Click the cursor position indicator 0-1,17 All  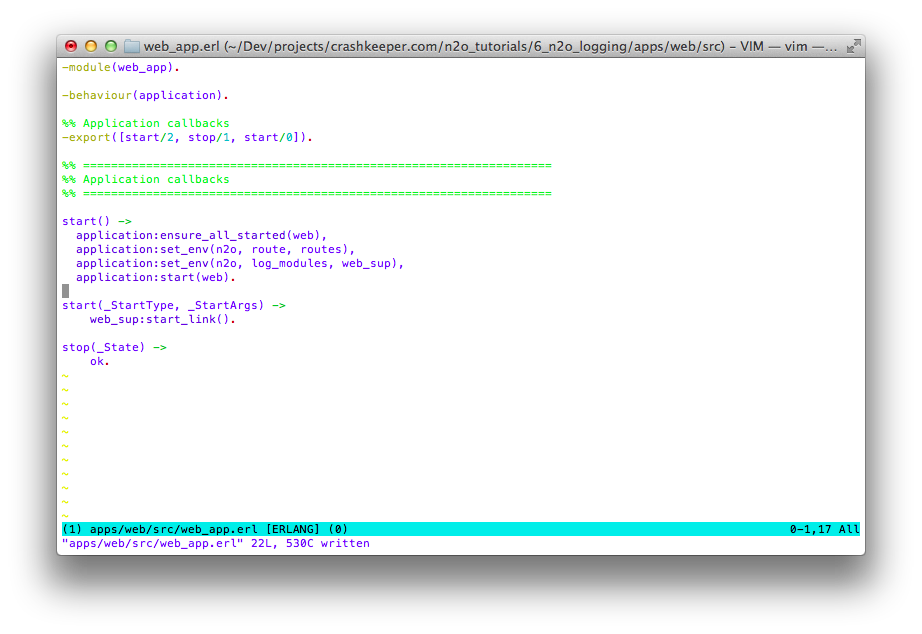tap(823, 529)
